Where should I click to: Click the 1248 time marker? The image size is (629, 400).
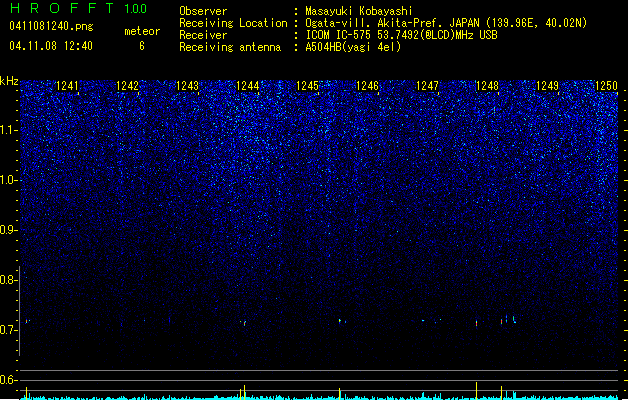[487, 86]
